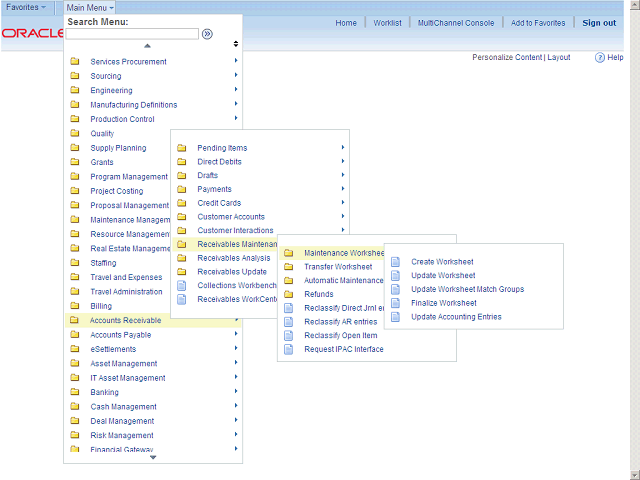
Task: Click the Billing folder icon
Action: [75, 305]
